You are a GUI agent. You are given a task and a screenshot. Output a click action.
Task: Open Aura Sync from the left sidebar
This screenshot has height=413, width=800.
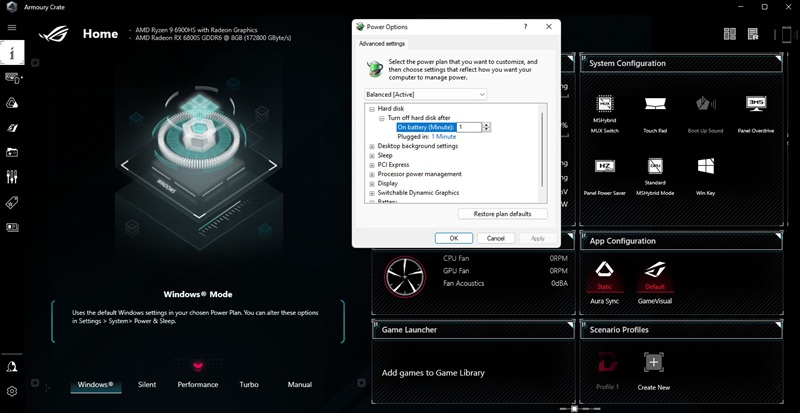(12, 103)
